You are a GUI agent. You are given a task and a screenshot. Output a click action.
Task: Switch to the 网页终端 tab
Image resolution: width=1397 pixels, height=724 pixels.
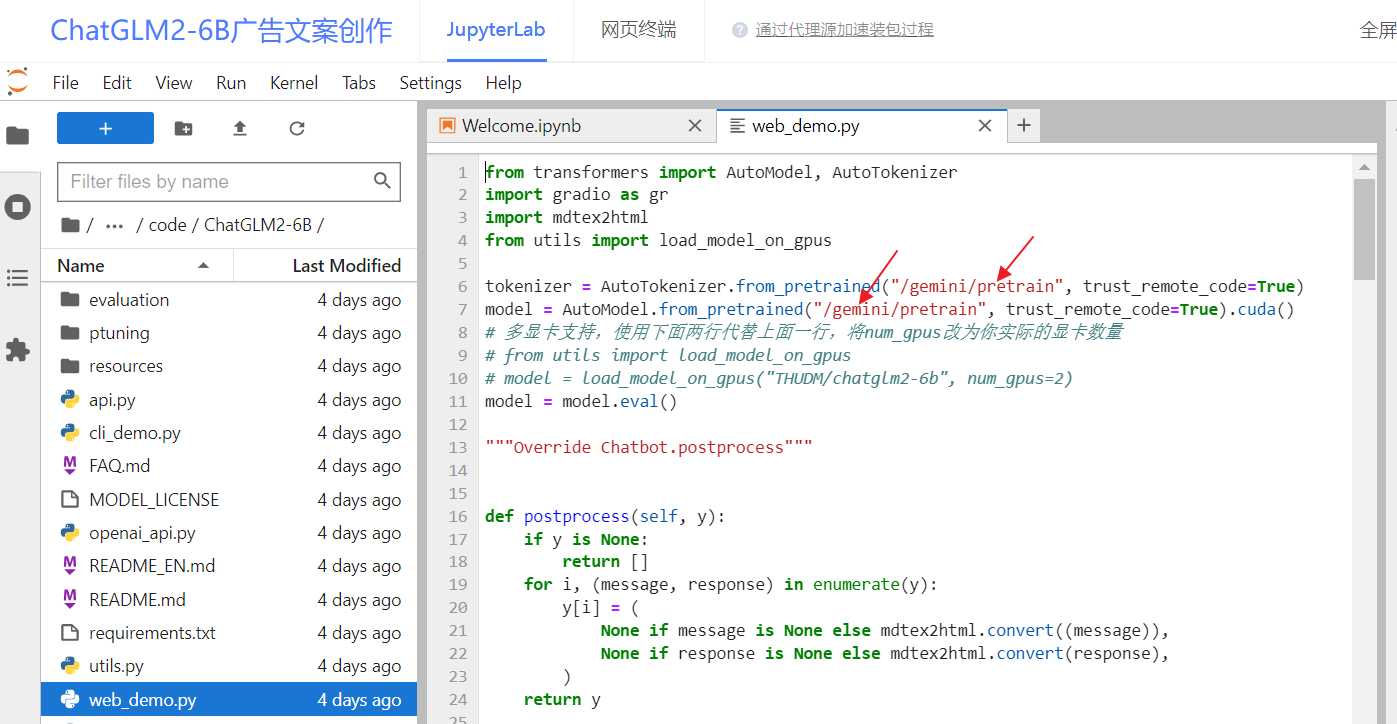point(638,30)
